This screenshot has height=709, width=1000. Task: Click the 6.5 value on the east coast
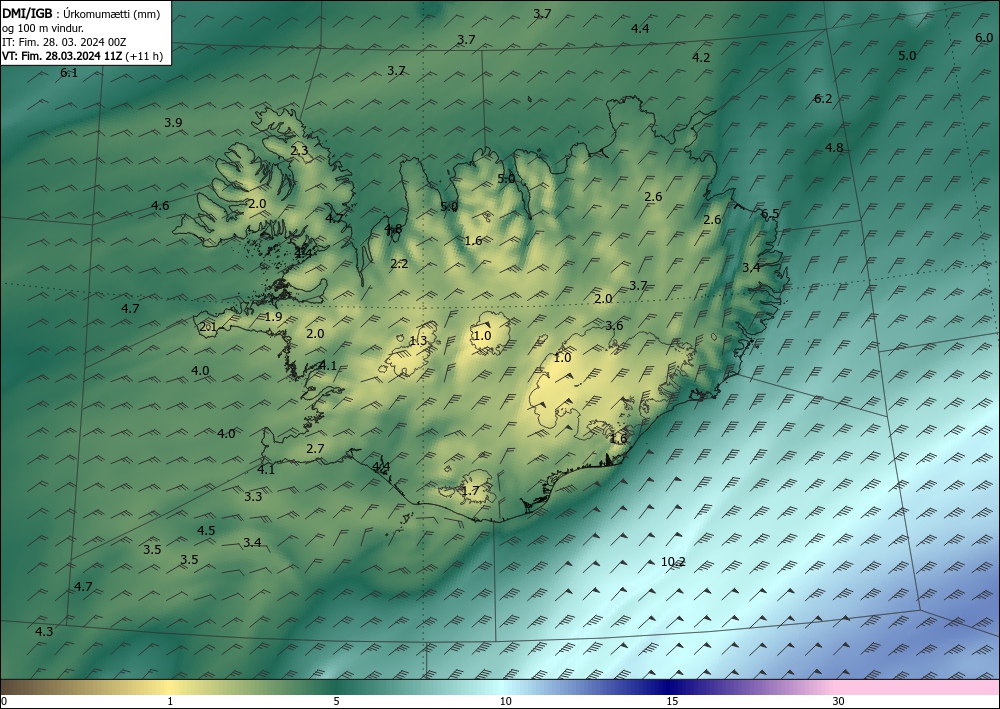[770, 214]
